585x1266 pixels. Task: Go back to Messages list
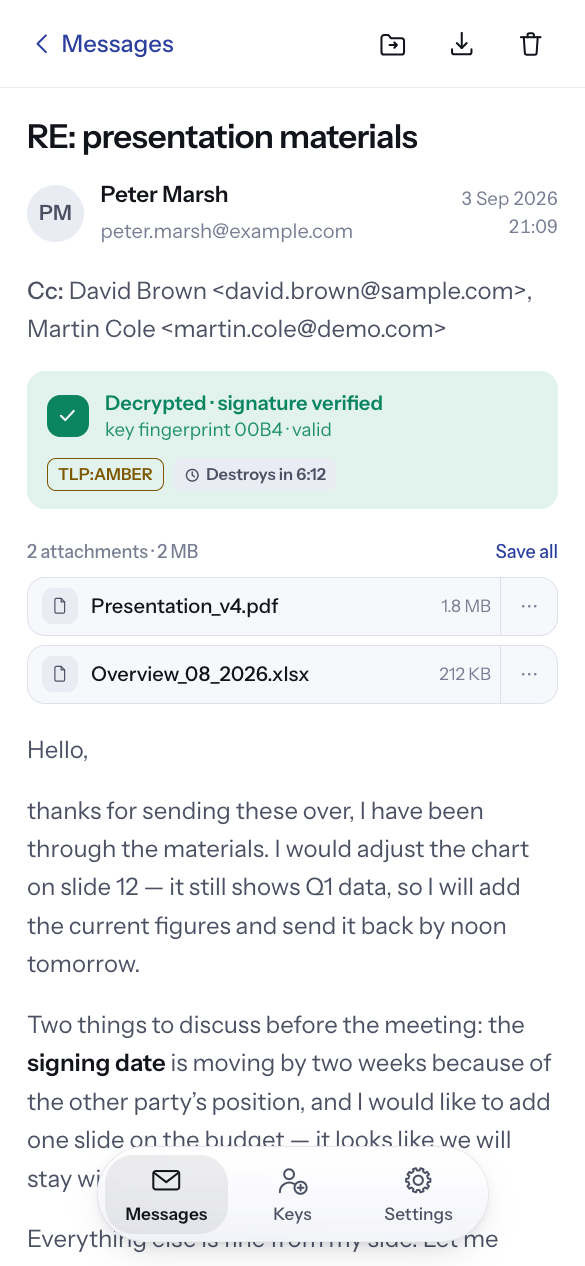pos(103,44)
